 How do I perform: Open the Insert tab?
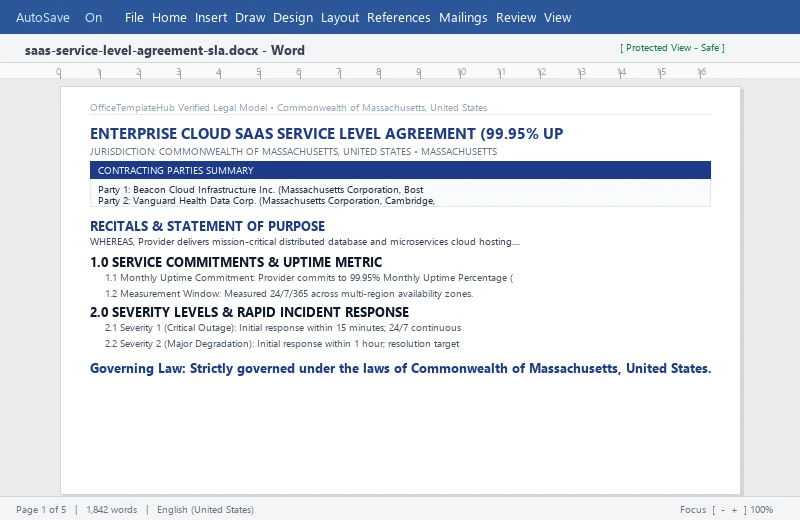(211, 17)
